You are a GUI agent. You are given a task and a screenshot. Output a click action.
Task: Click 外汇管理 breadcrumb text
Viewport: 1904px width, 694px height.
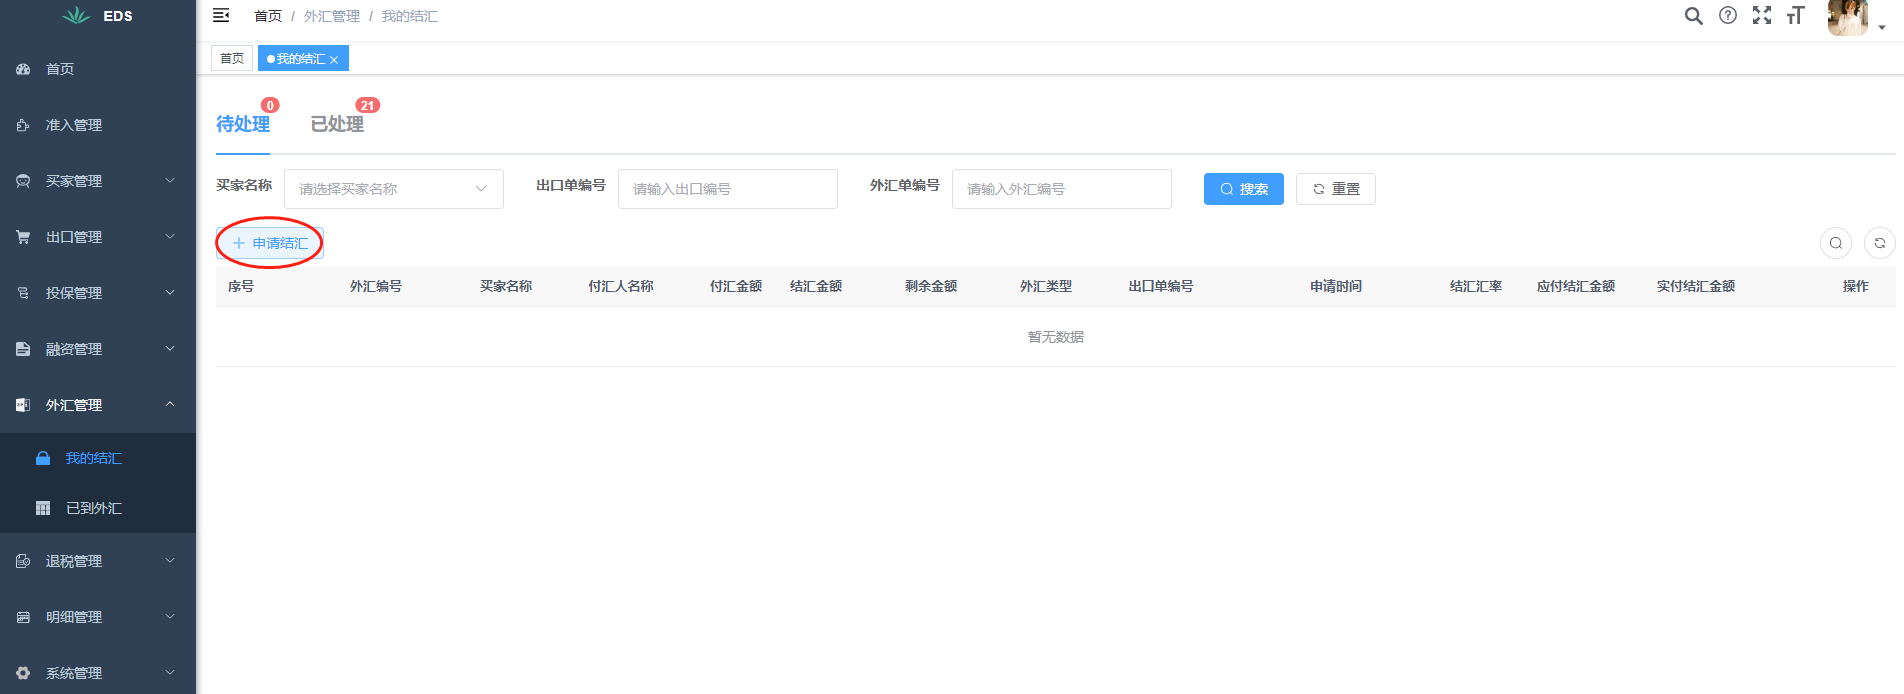coord(332,16)
